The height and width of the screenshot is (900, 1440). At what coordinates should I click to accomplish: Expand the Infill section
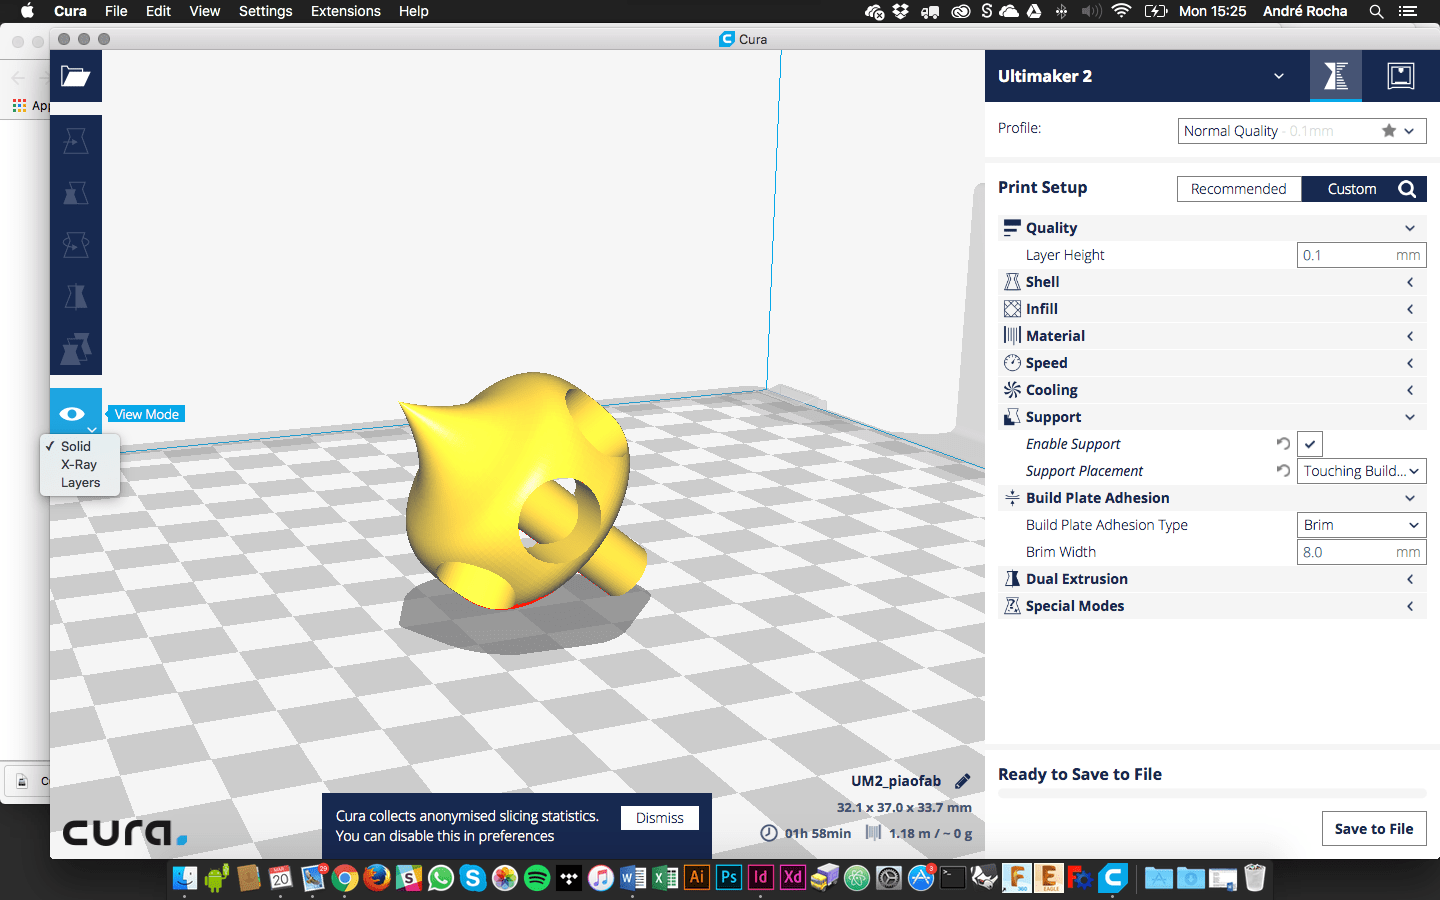point(1212,309)
